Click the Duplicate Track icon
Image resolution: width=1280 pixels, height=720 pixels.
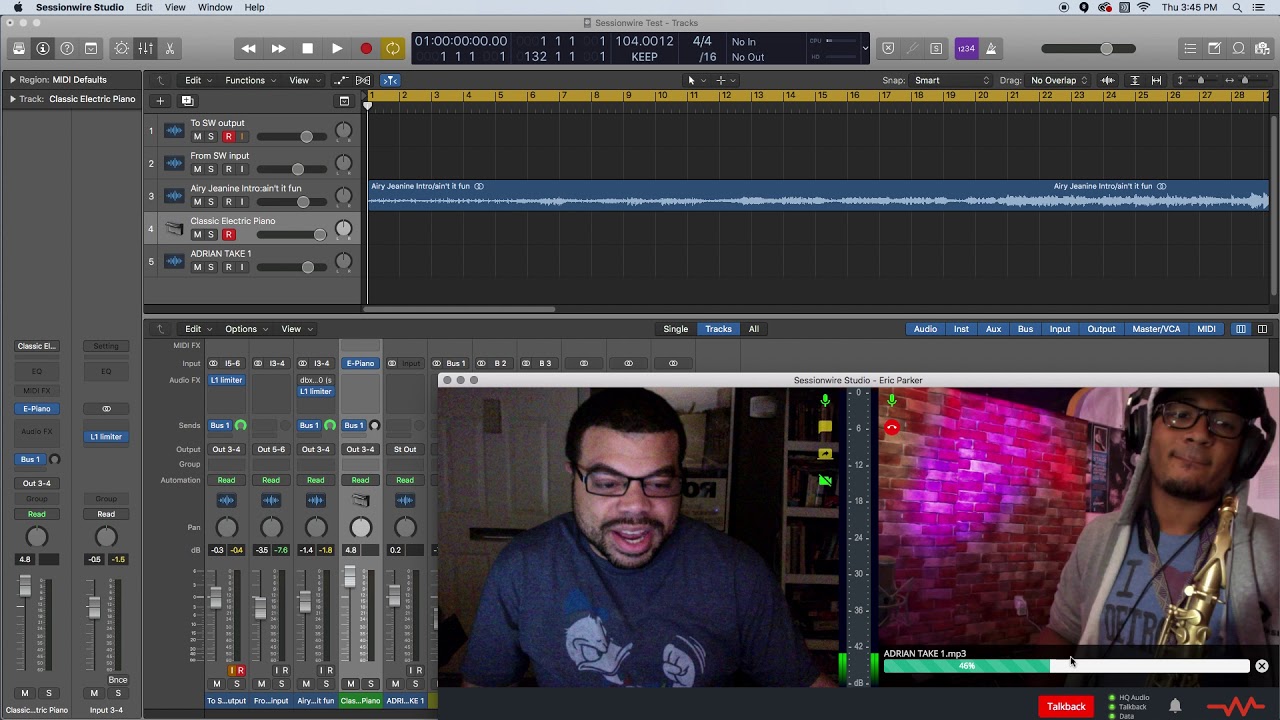point(187,100)
